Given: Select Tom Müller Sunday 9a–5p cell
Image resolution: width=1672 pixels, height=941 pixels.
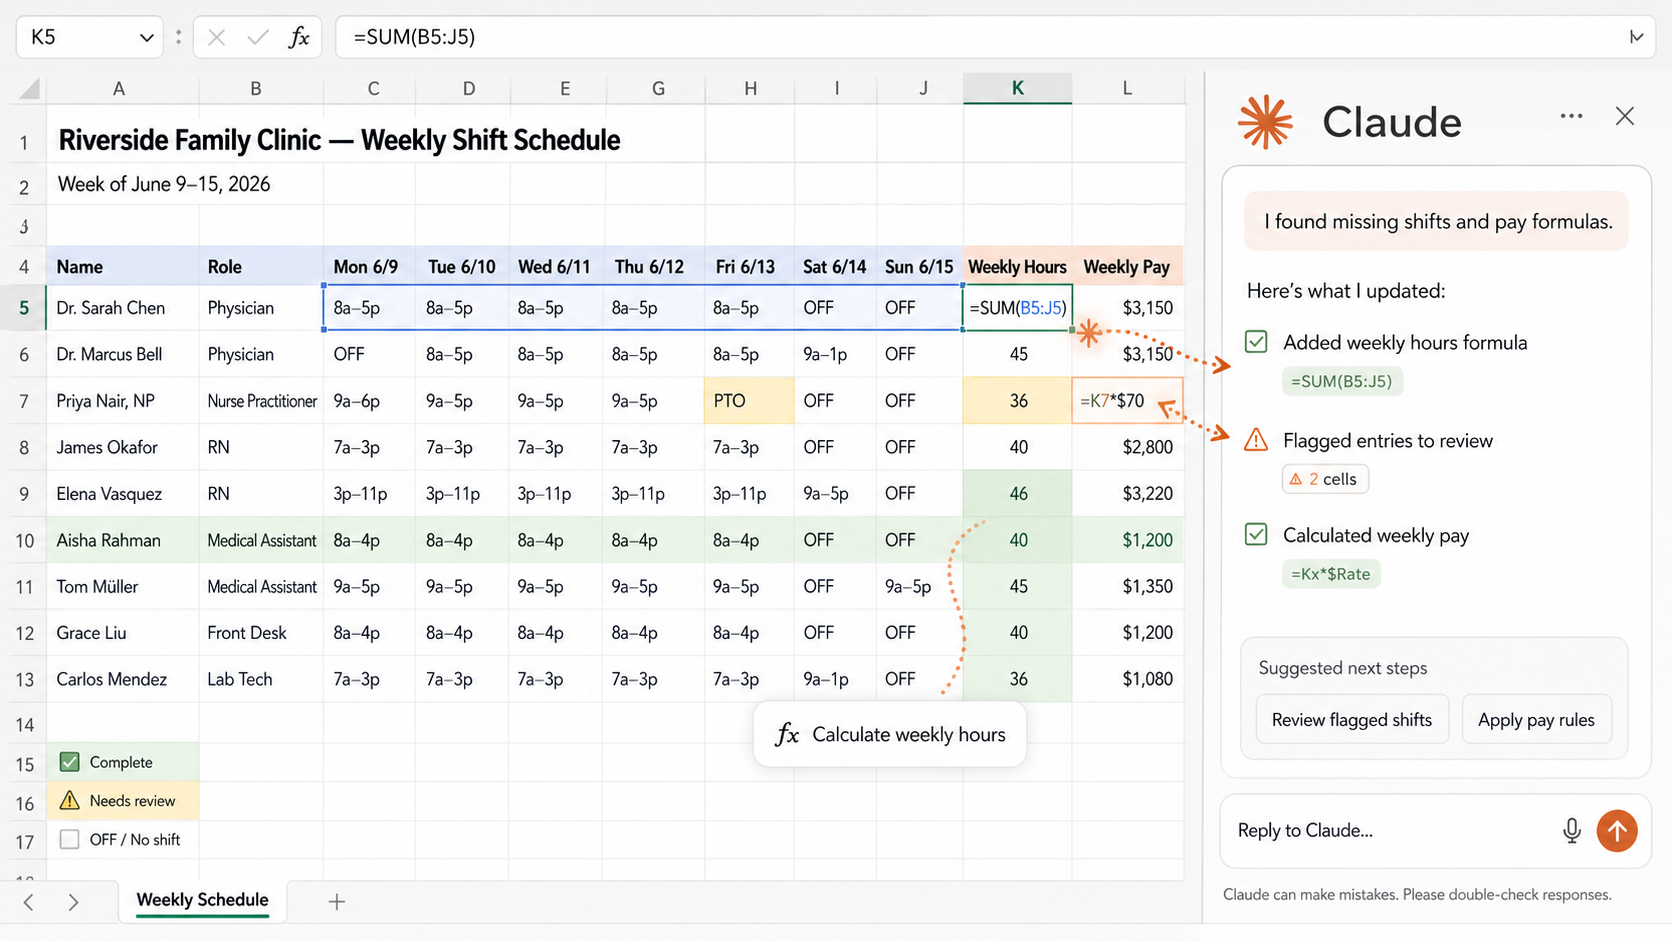Looking at the screenshot, I should click(x=919, y=586).
